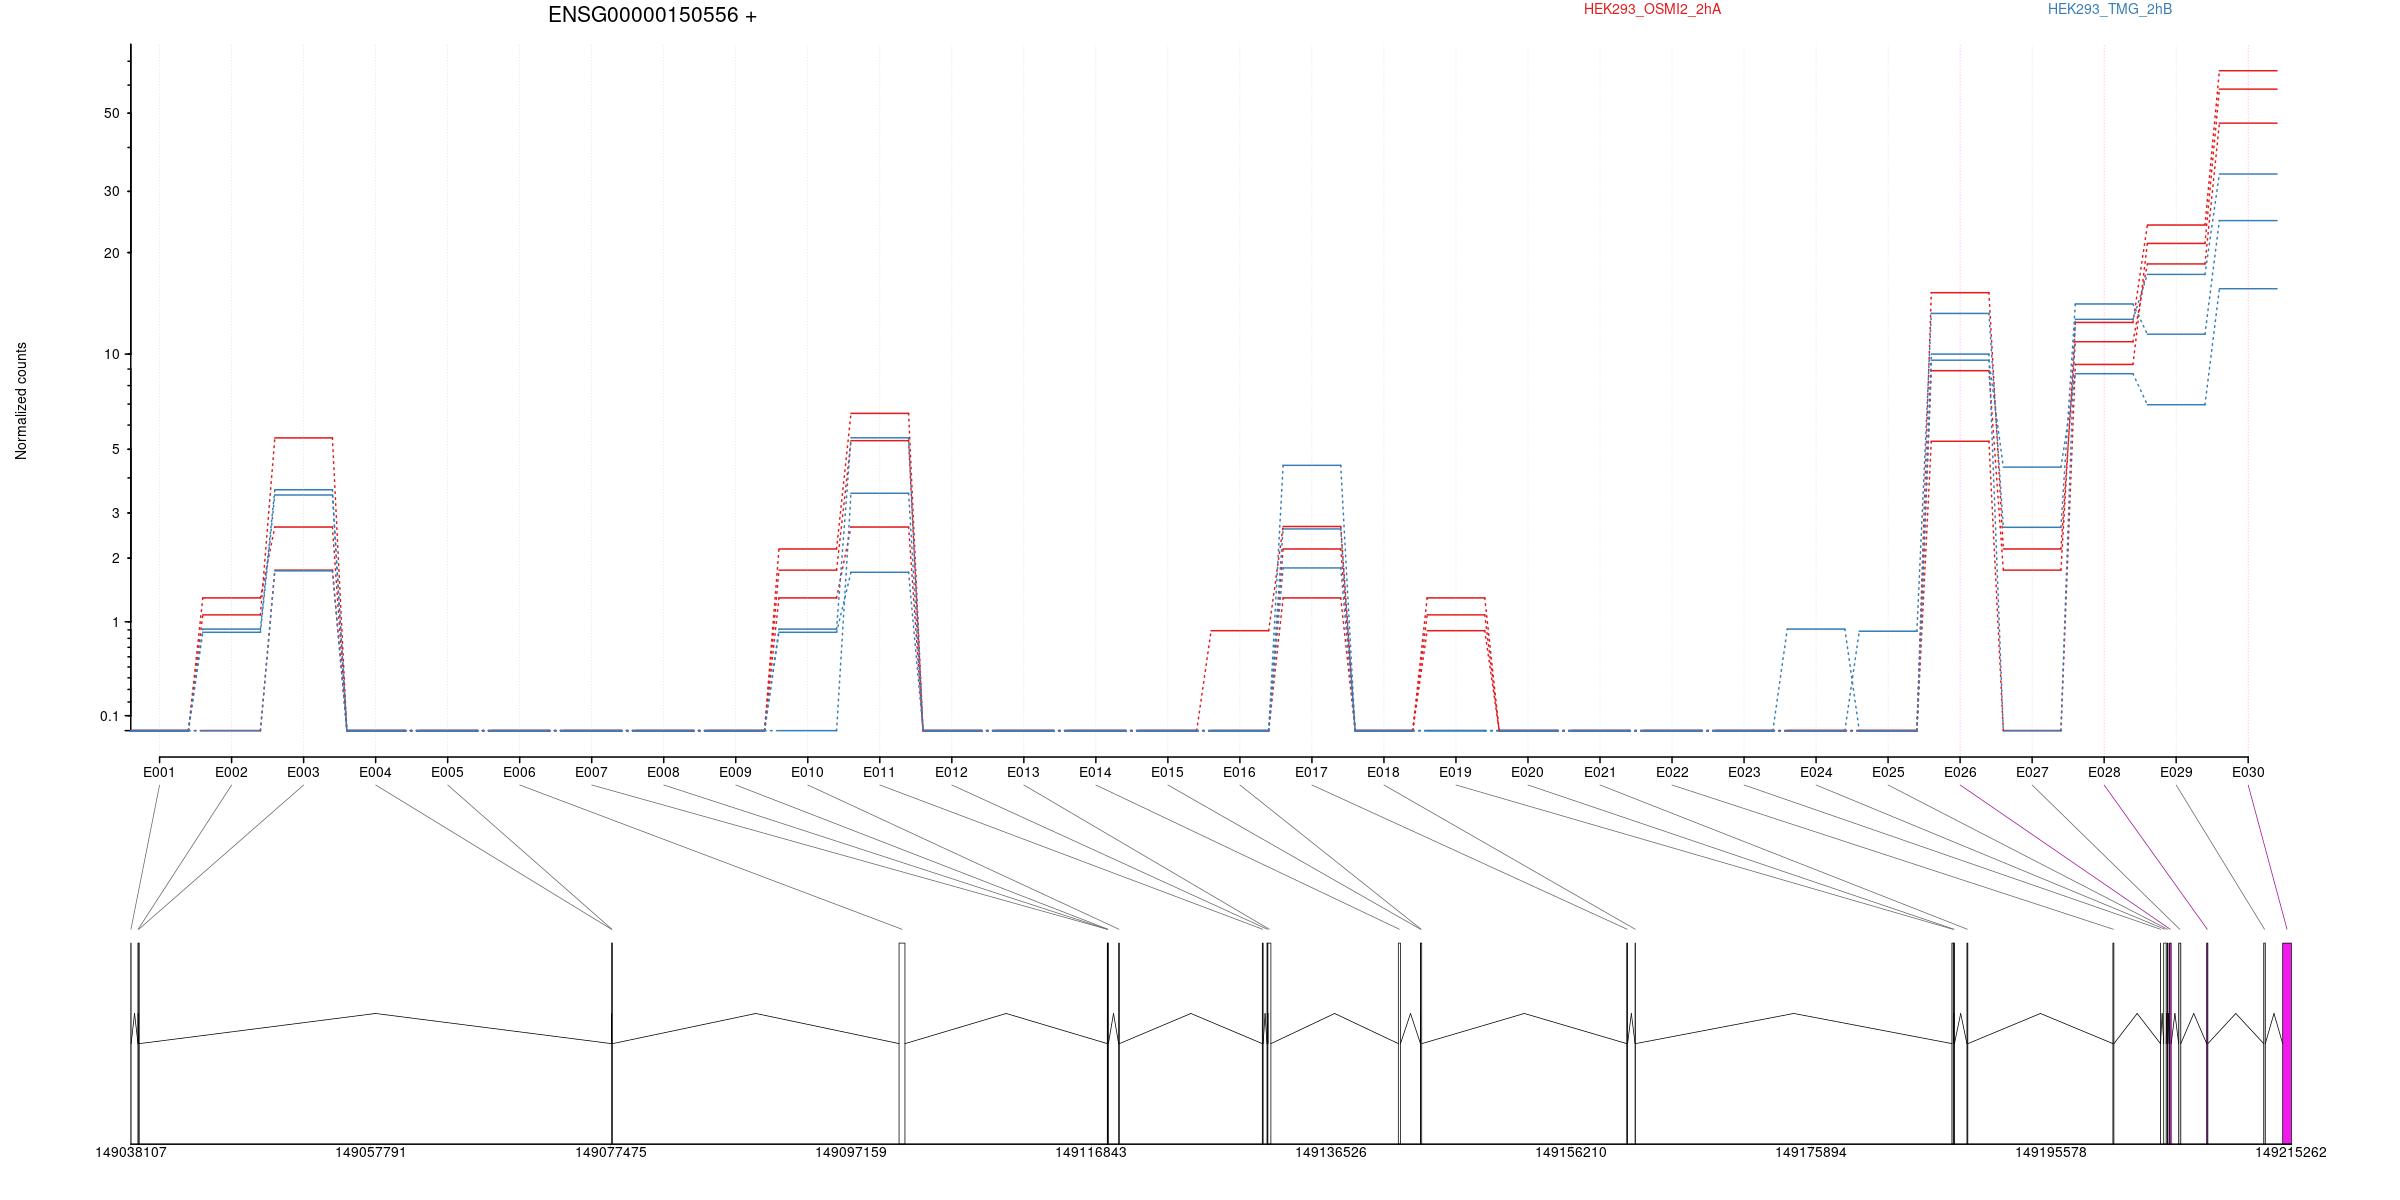Click exon label E006
Image resolution: width=2400 pixels, height=1200 pixels.
(x=519, y=772)
